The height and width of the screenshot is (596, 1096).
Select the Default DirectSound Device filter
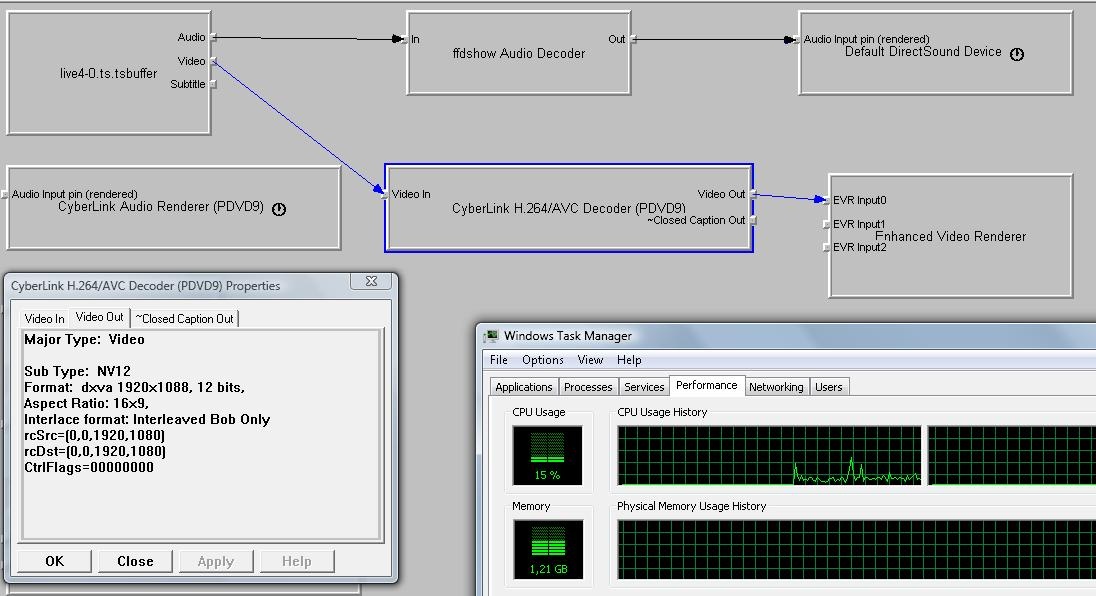pyautogui.click(x=935, y=52)
